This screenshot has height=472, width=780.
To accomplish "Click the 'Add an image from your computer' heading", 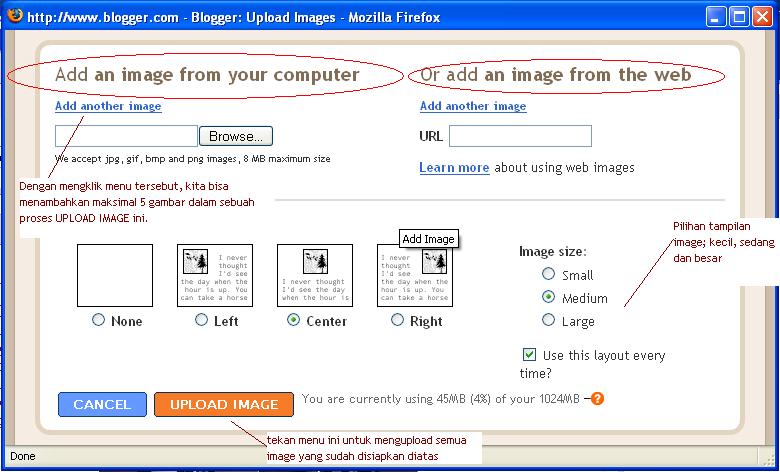I will (x=207, y=75).
